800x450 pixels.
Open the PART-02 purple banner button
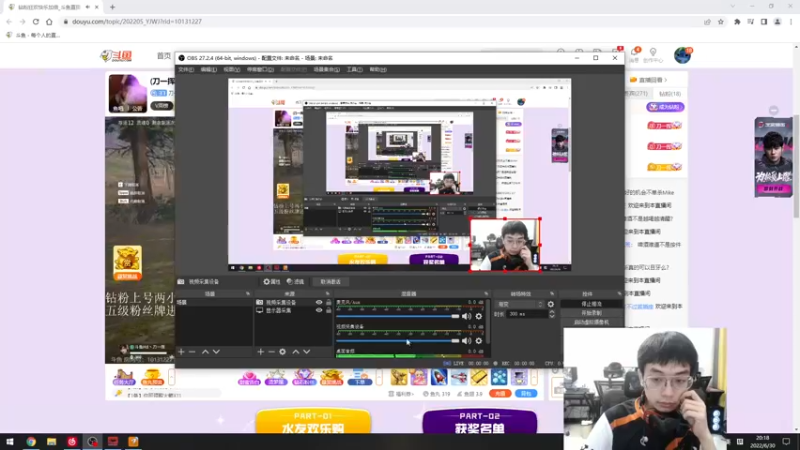tap(480, 421)
